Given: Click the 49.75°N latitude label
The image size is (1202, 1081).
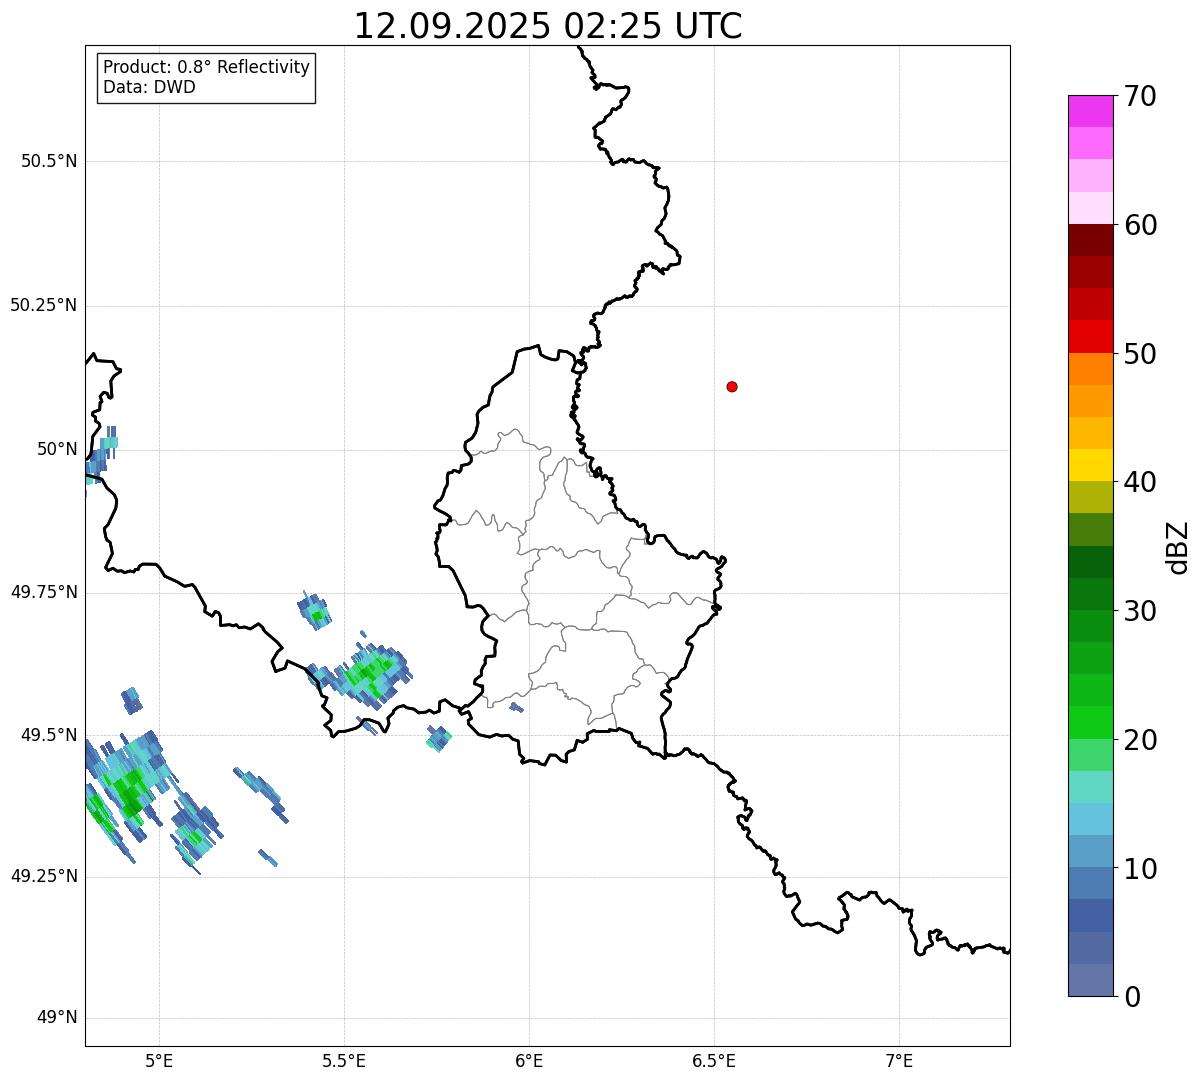Looking at the screenshot, I should [x=44, y=592].
